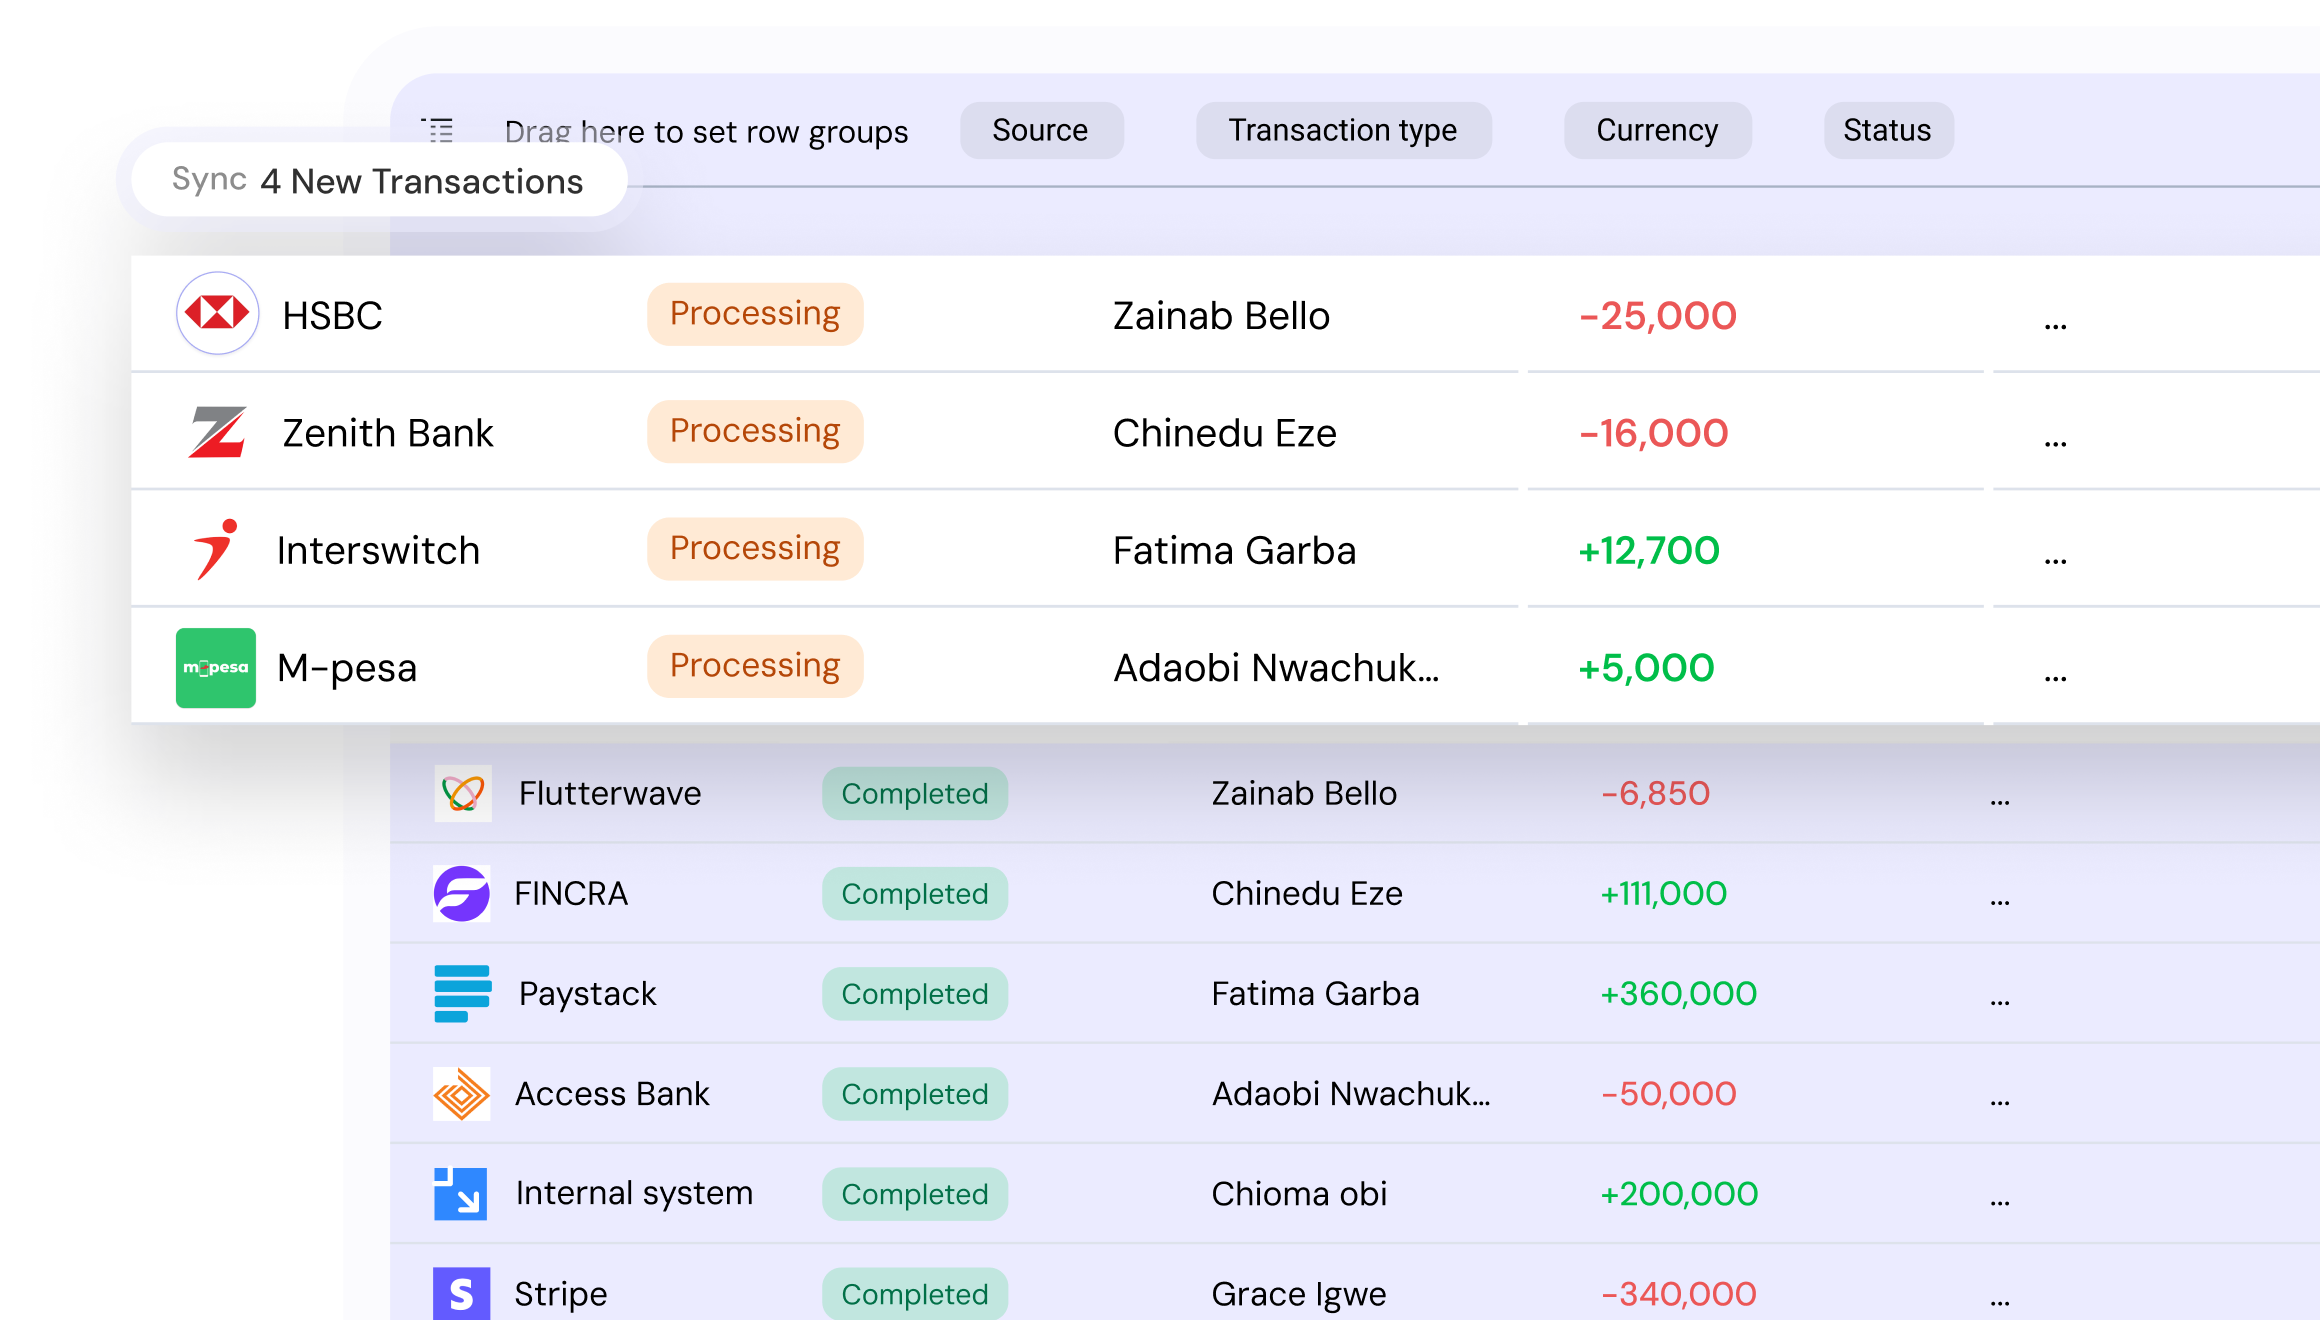Click the Interswitch logo icon

[216, 549]
